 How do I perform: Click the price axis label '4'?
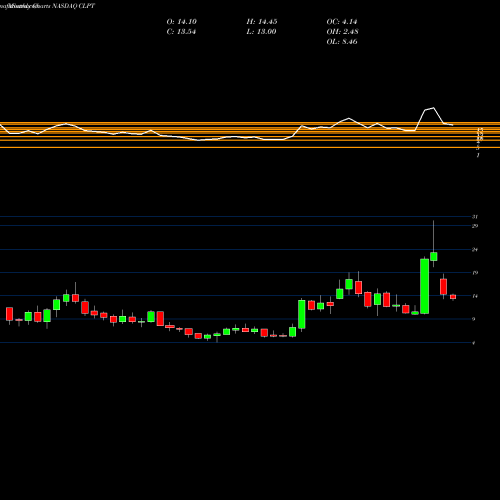(x=474, y=343)
